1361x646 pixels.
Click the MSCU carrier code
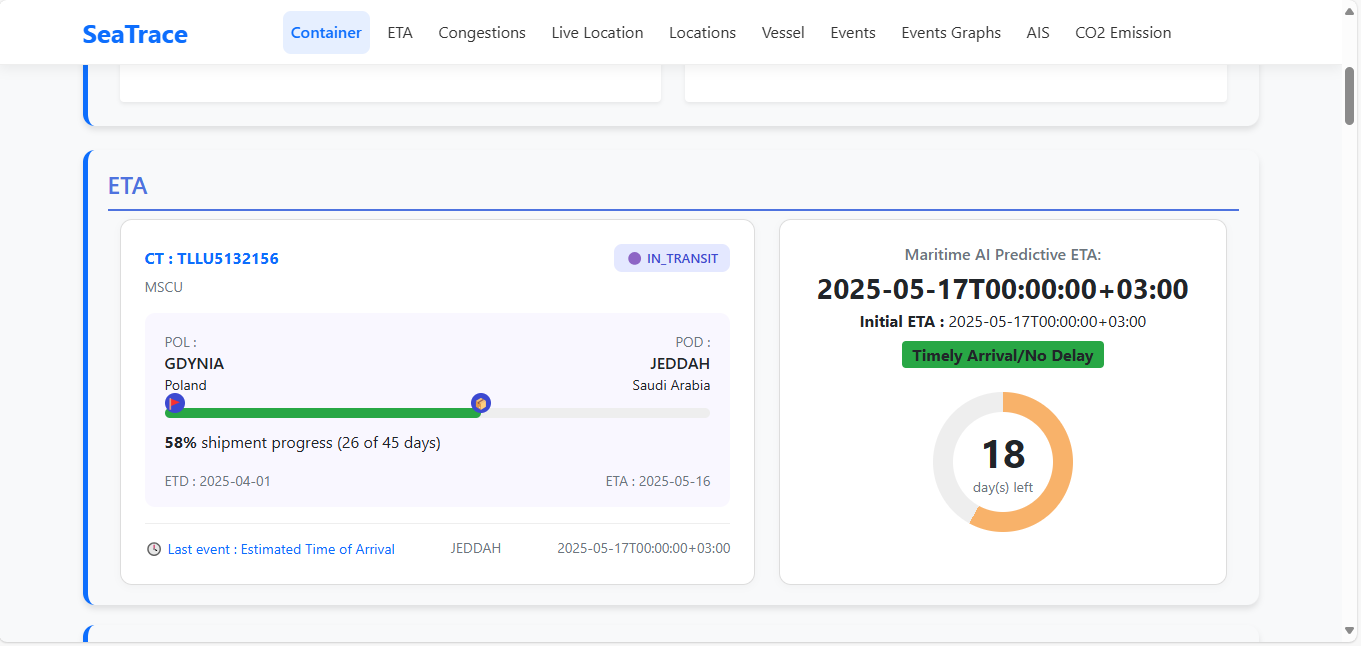pos(164,287)
